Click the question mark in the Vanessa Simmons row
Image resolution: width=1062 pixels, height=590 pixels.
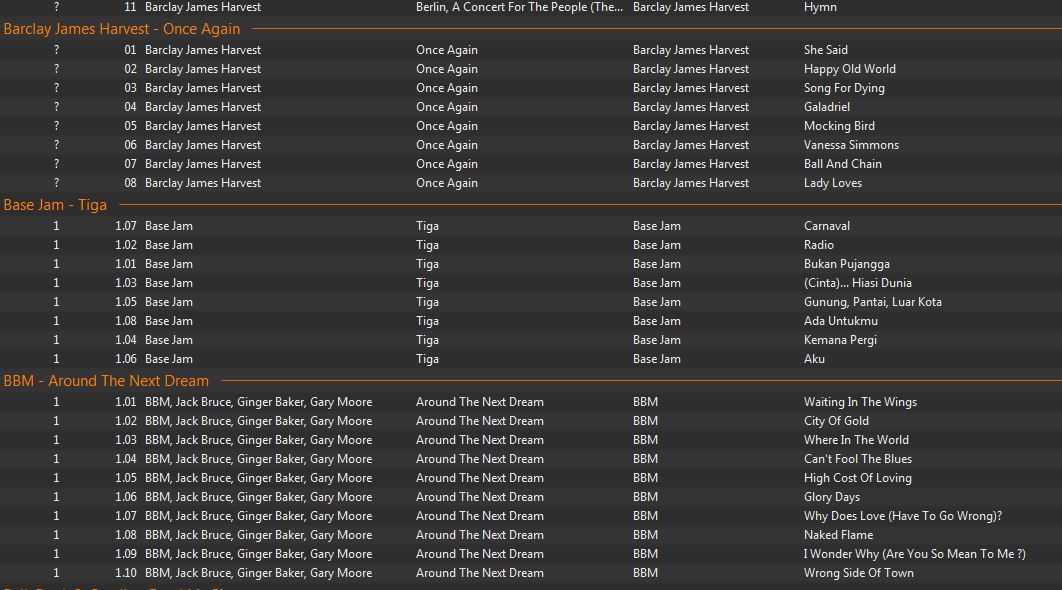click(x=56, y=145)
